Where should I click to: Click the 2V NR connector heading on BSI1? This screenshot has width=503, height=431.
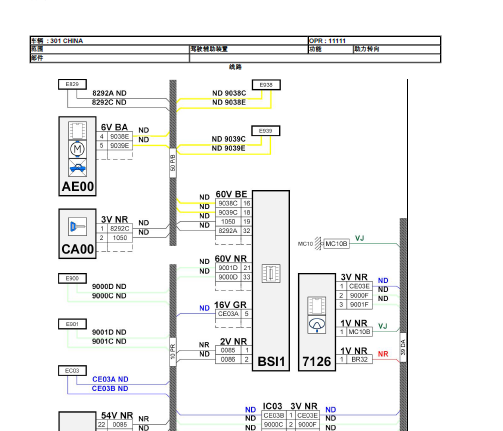pos(233,342)
